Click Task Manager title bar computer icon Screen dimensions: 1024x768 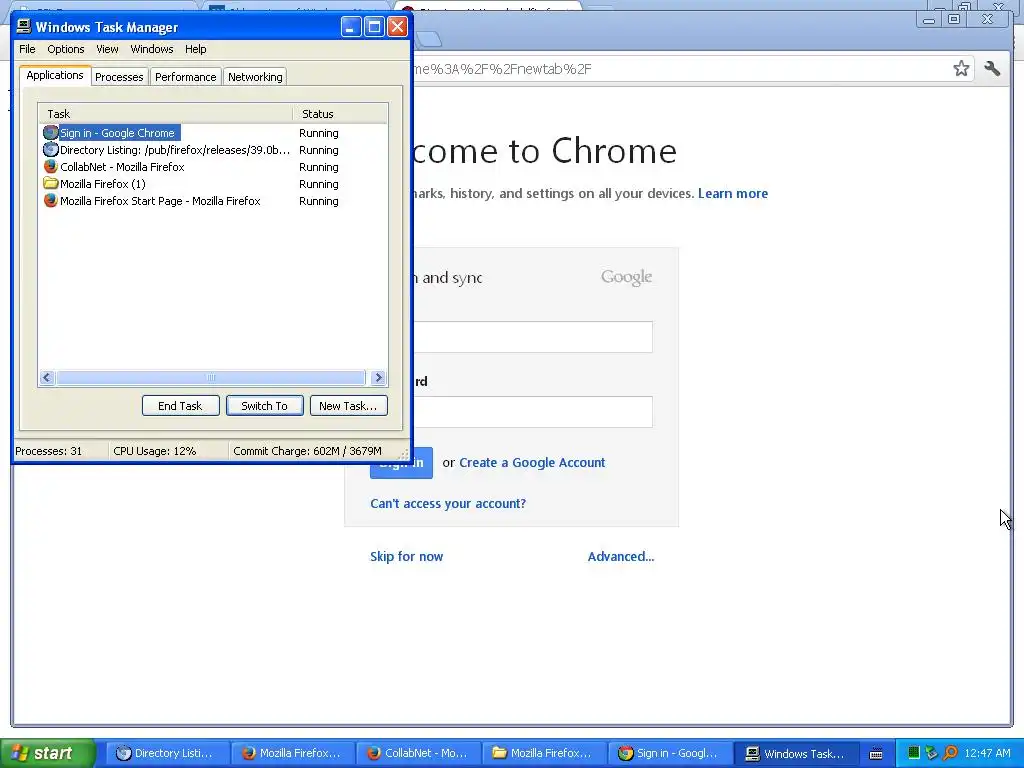click(24, 26)
